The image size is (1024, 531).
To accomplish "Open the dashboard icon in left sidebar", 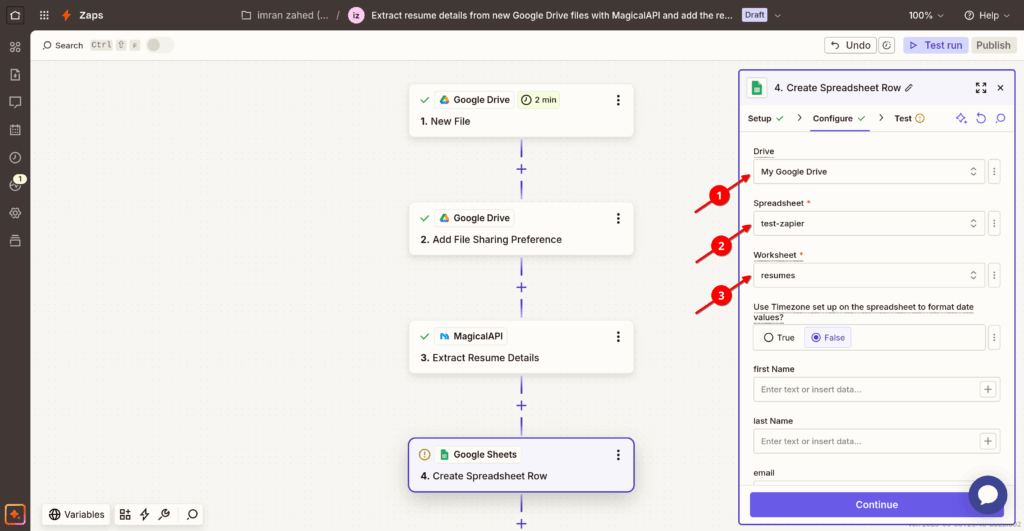I will [15, 47].
